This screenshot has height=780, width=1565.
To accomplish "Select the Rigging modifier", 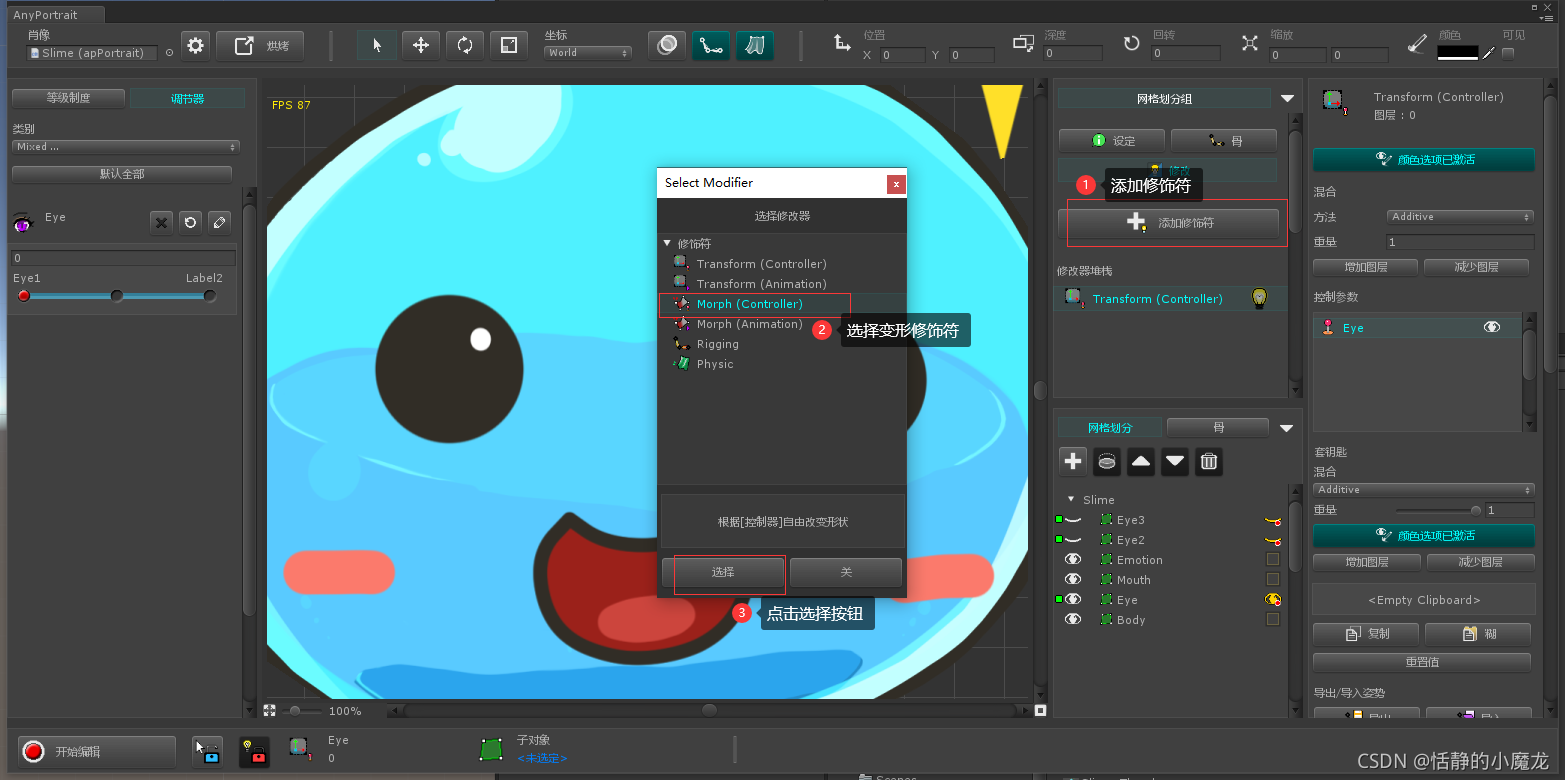I will point(717,344).
